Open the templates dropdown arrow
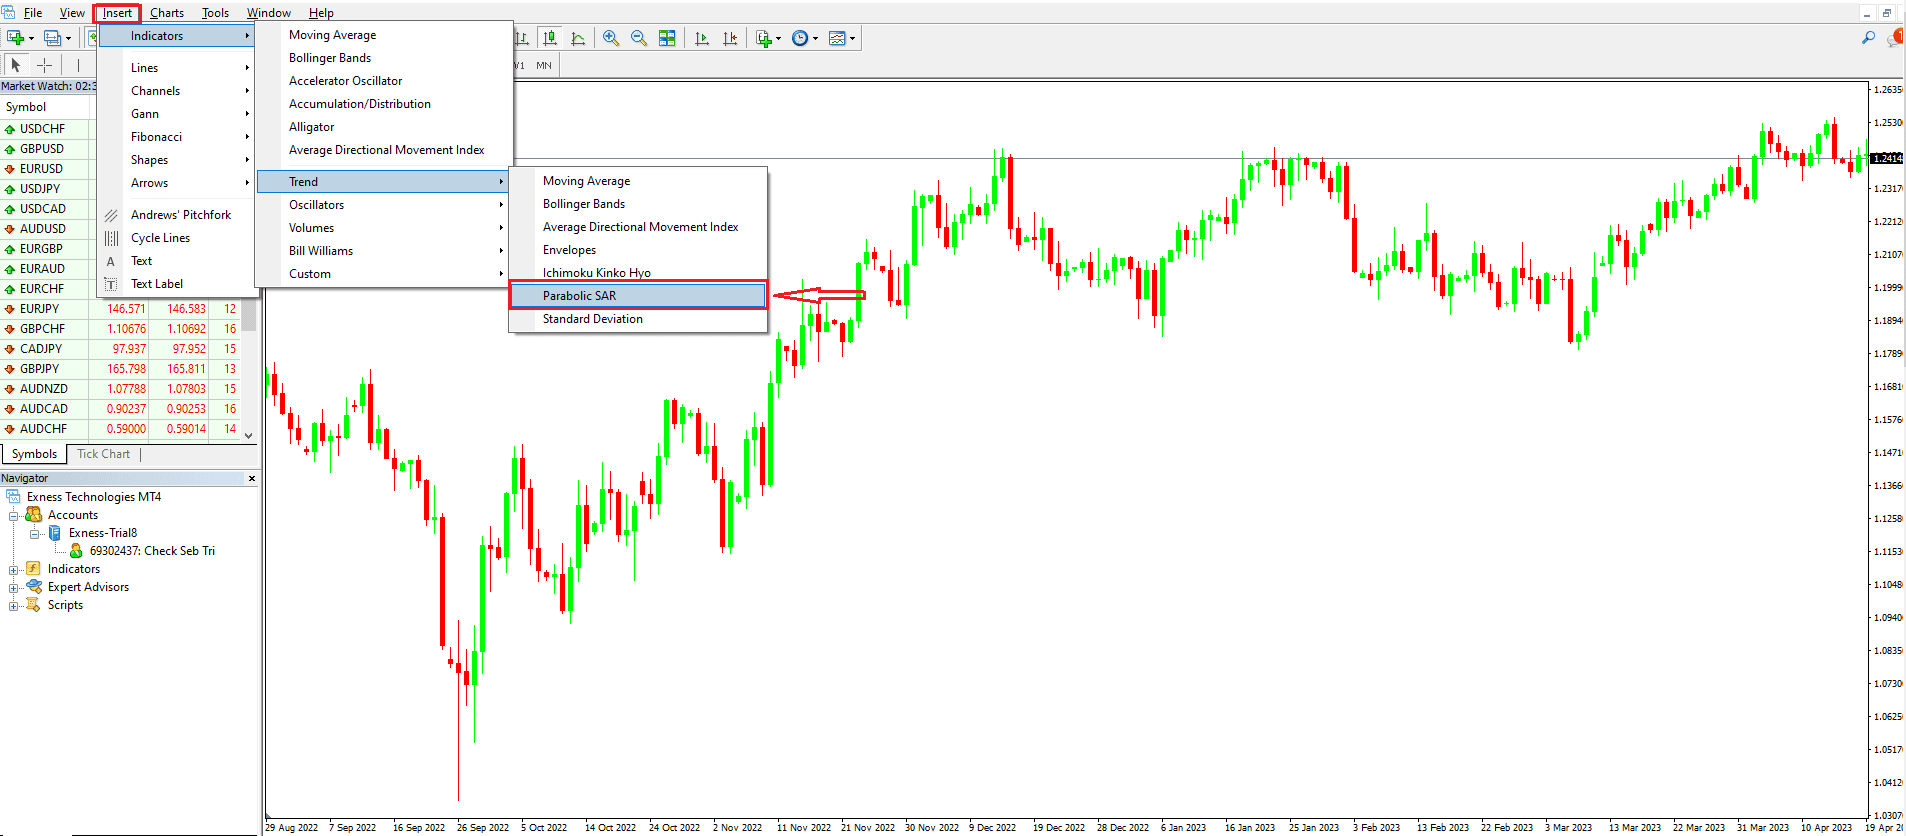This screenshot has height=836, width=1906. pyautogui.click(x=852, y=38)
